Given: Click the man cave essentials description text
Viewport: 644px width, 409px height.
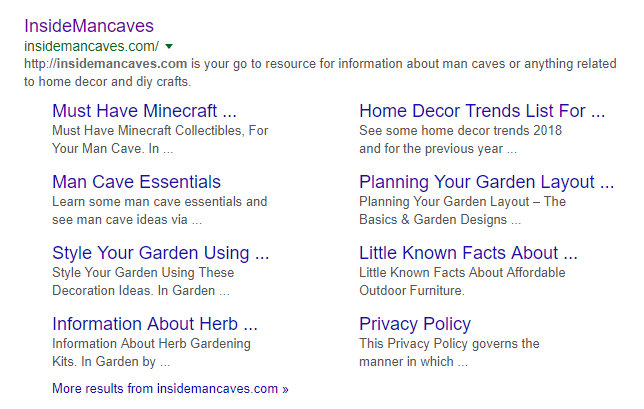Looking at the screenshot, I should (159, 210).
